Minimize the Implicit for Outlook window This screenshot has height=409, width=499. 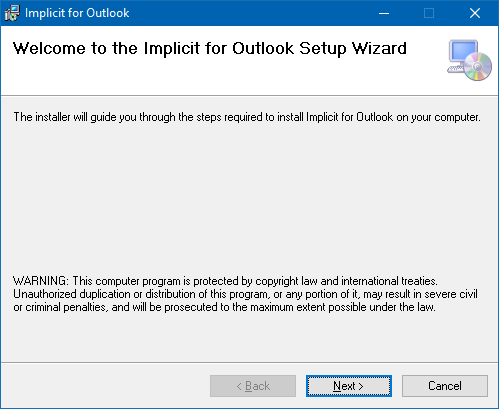click(x=384, y=13)
